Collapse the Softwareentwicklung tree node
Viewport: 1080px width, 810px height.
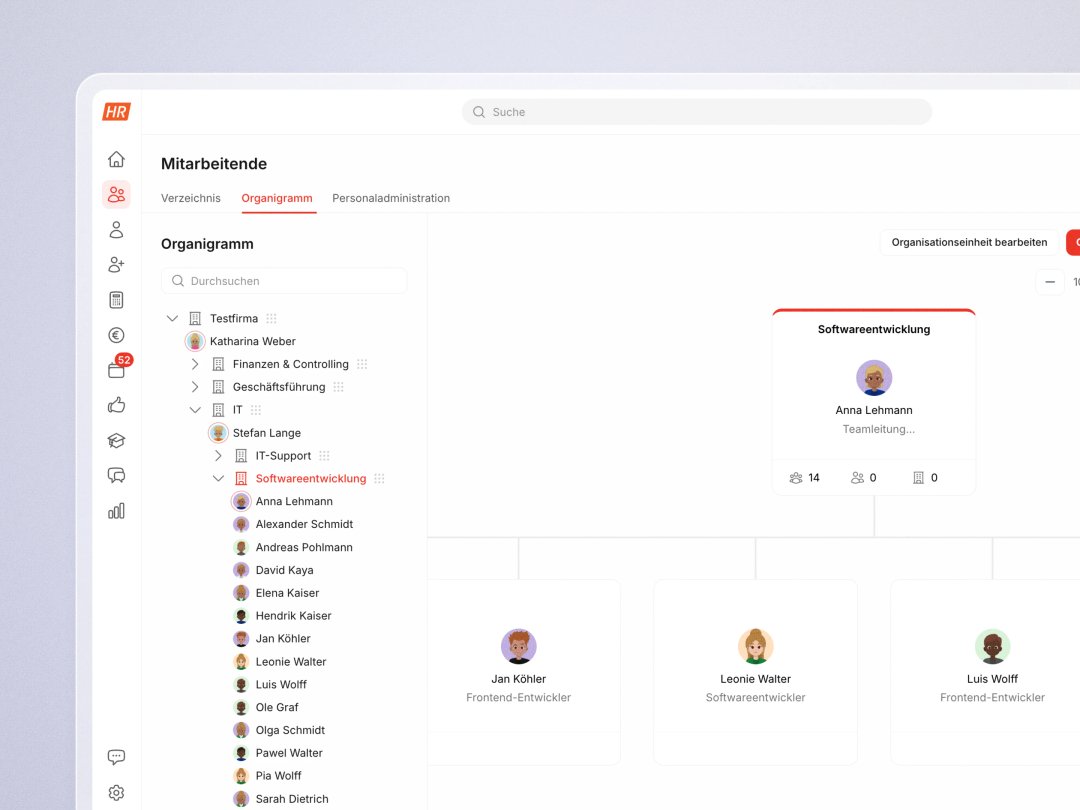(218, 479)
